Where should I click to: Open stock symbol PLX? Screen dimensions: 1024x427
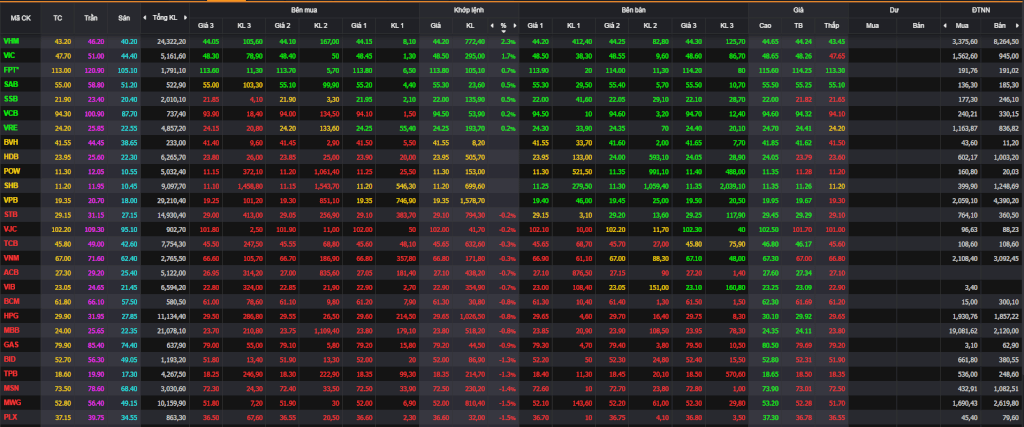(10, 416)
